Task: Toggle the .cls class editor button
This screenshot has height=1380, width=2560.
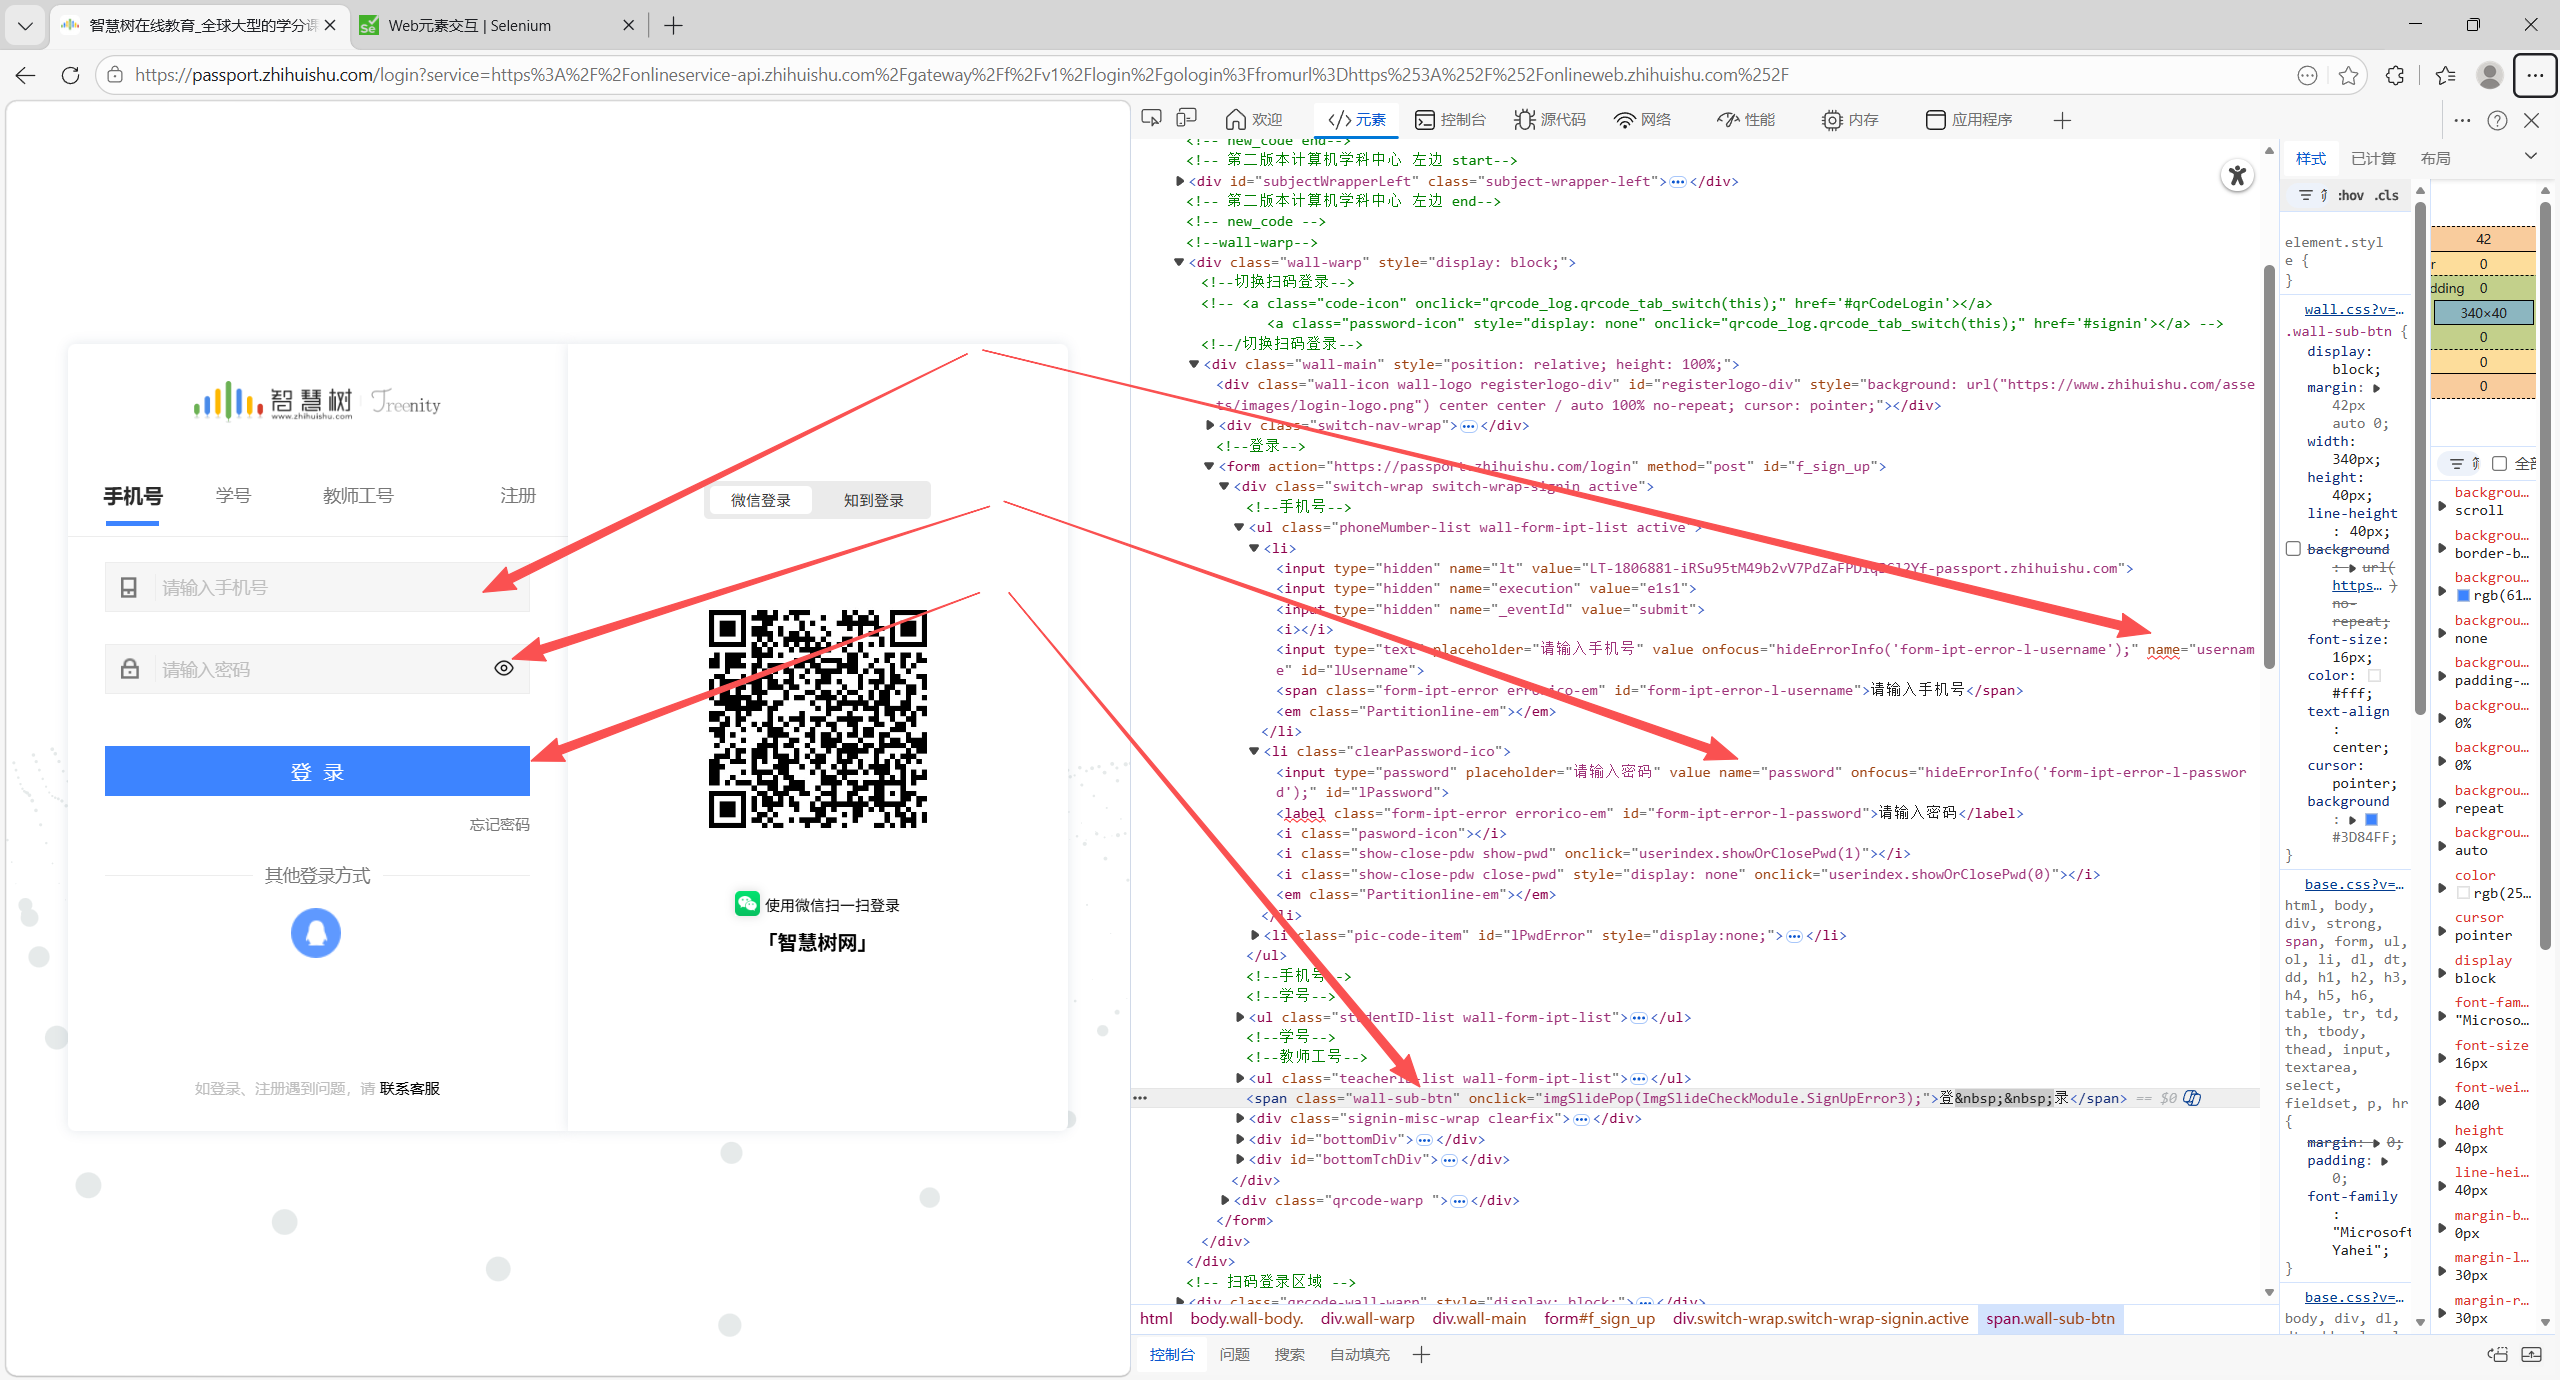Action: coord(2387,196)
